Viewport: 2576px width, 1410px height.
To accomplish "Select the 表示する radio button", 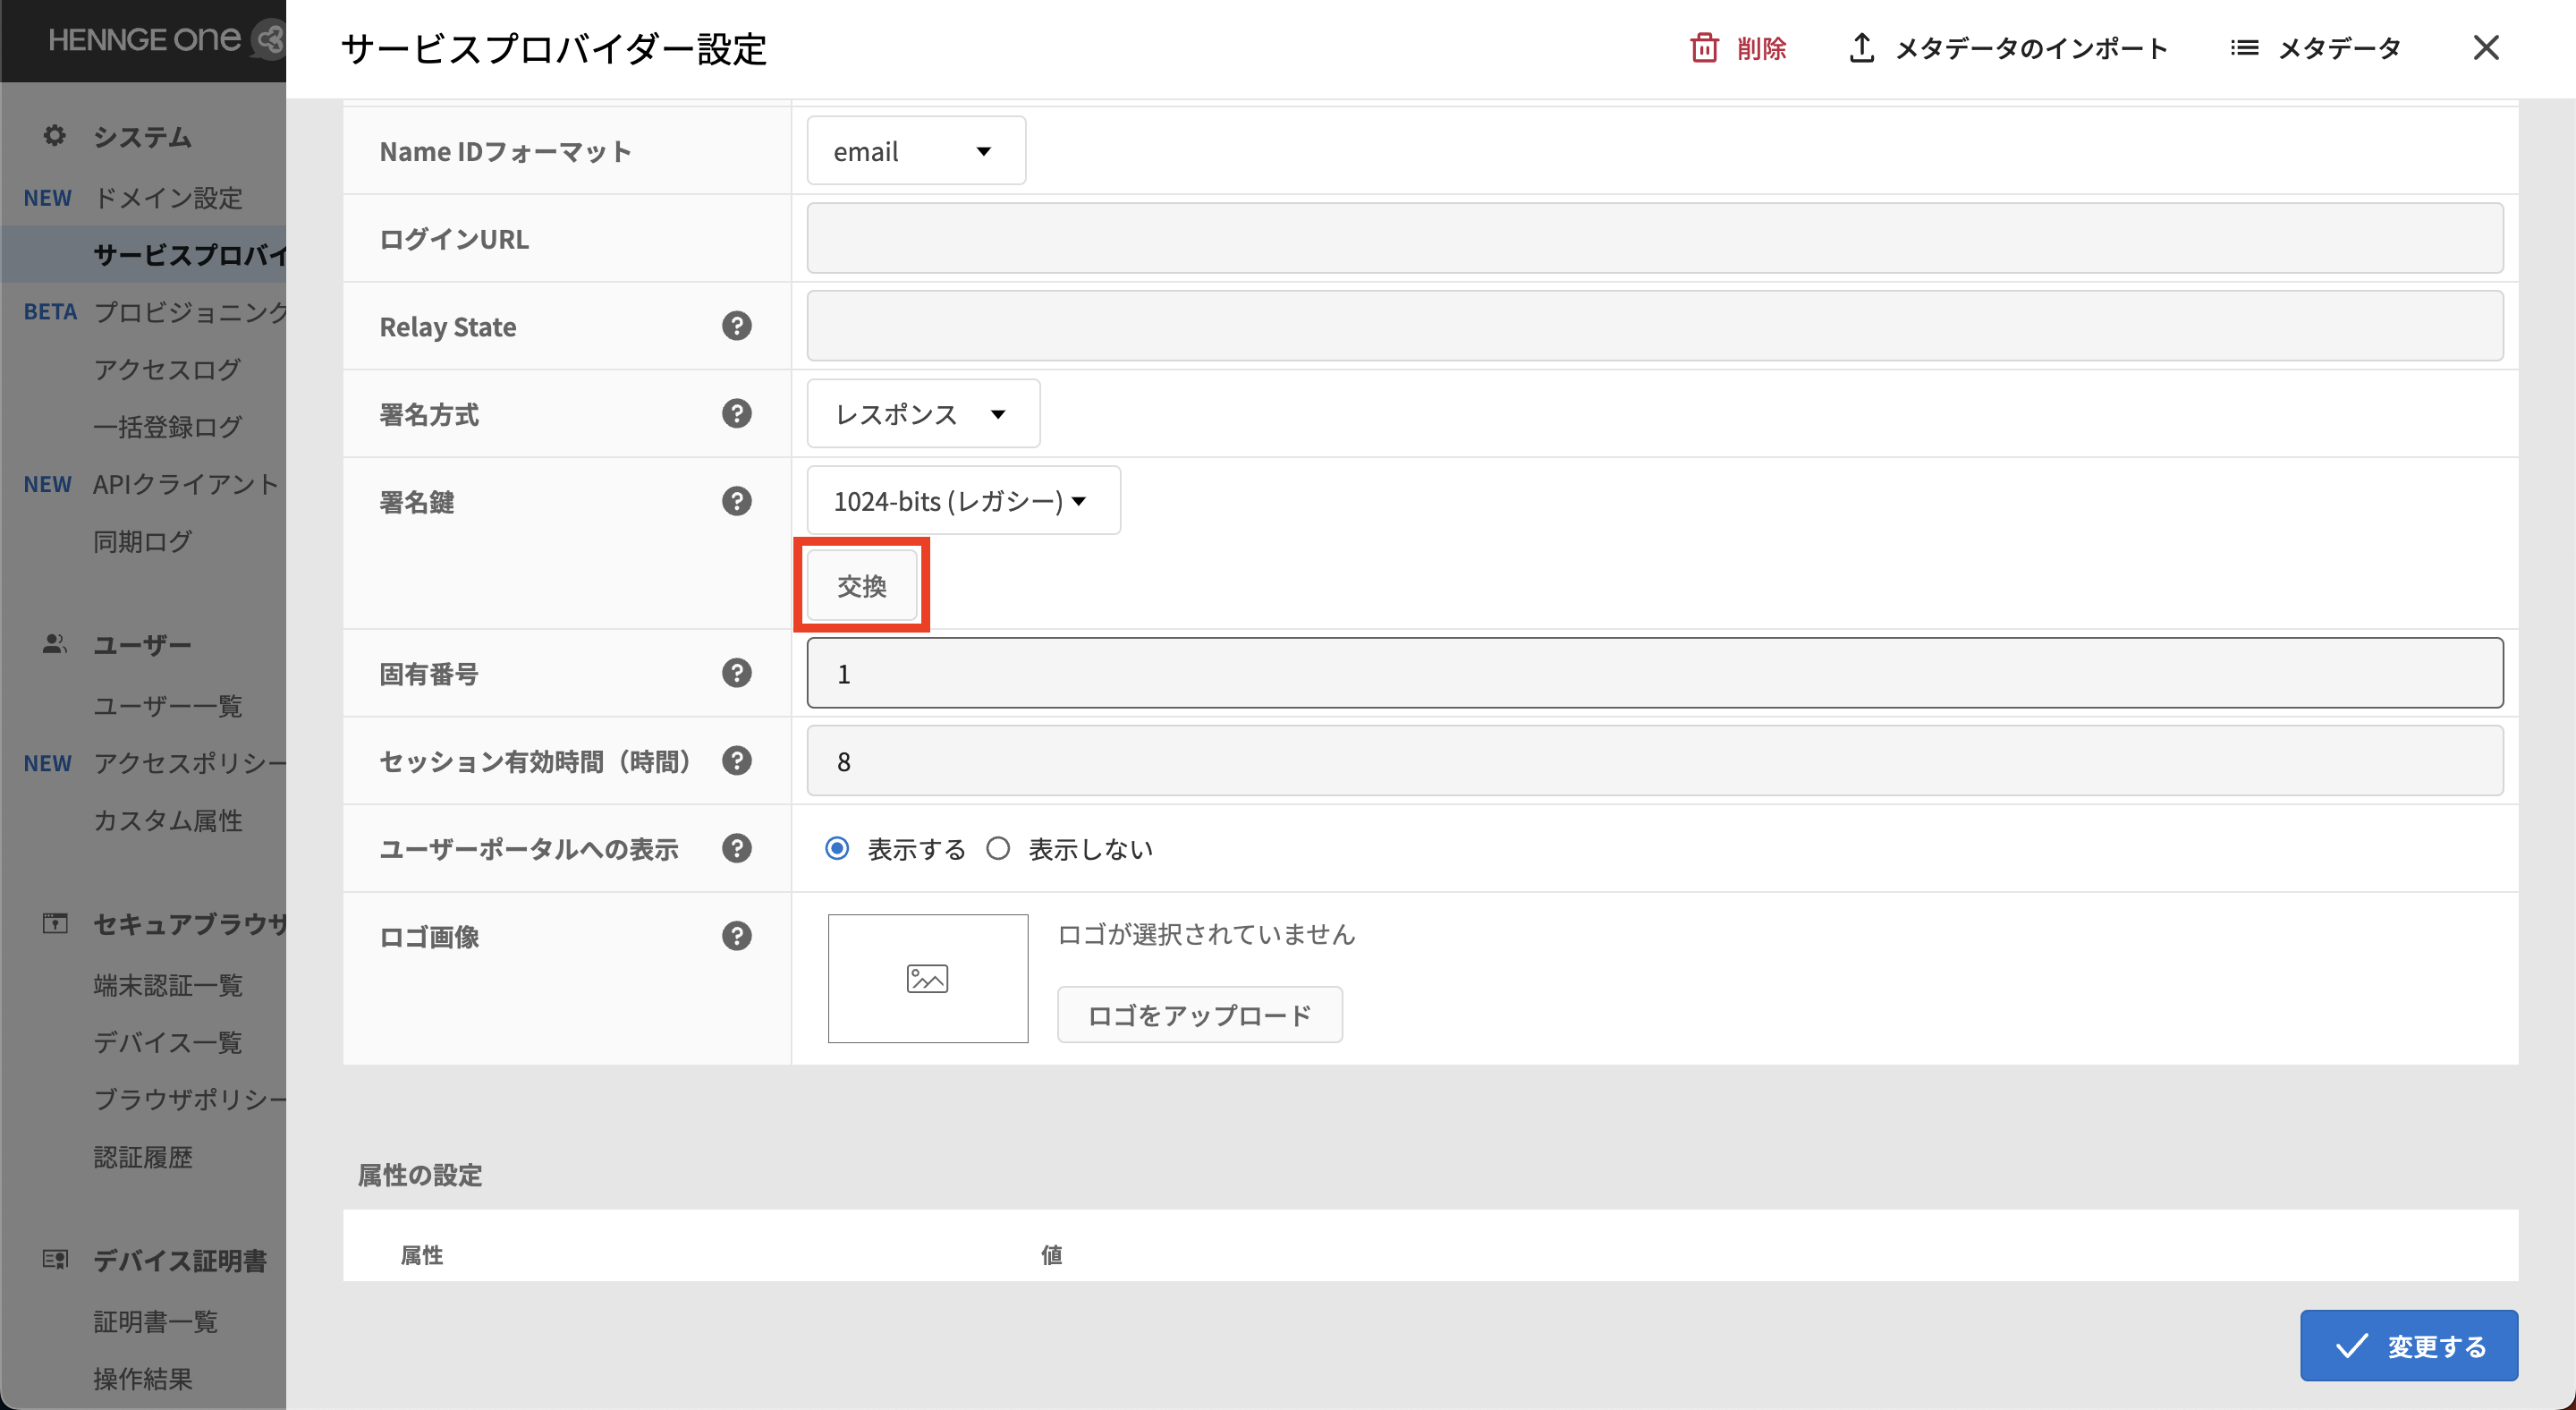I will pyautogui.click(x=837, y=848).
